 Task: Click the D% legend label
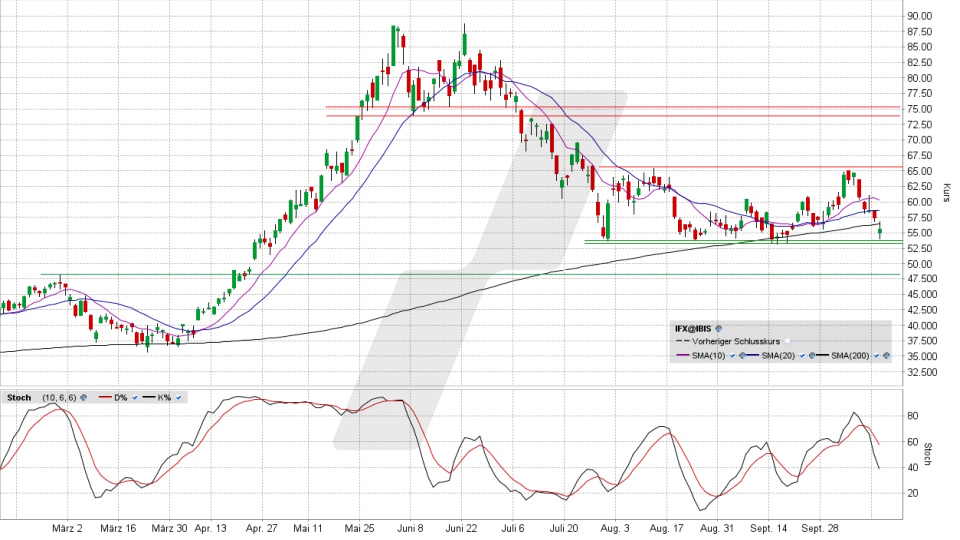tap(121, 398)
